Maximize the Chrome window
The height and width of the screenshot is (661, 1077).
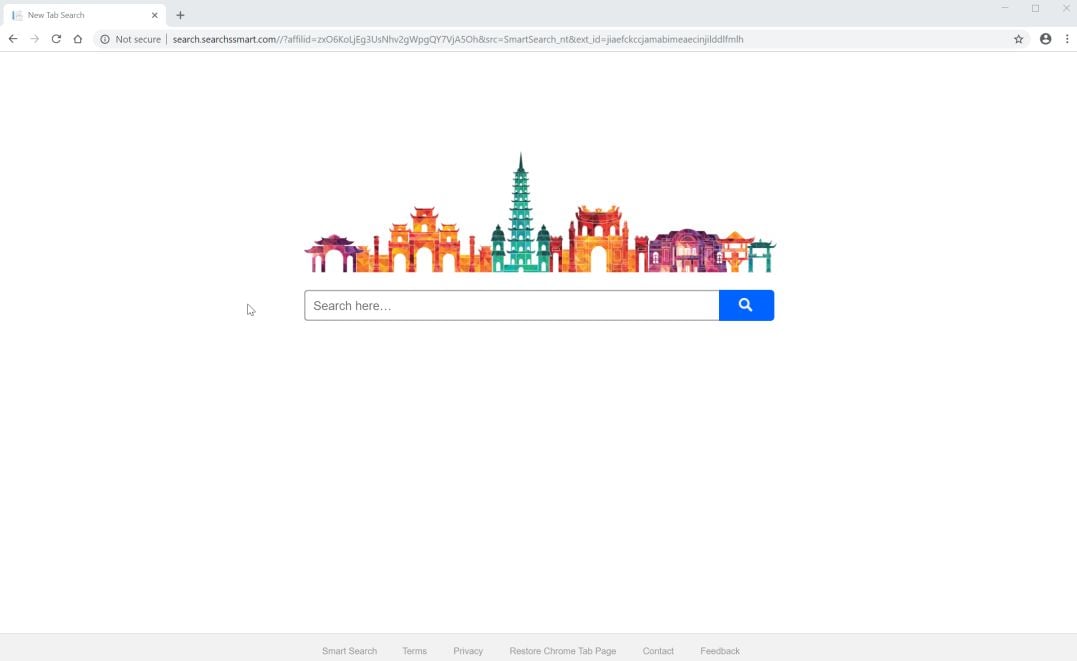(x=1035, y=8)
